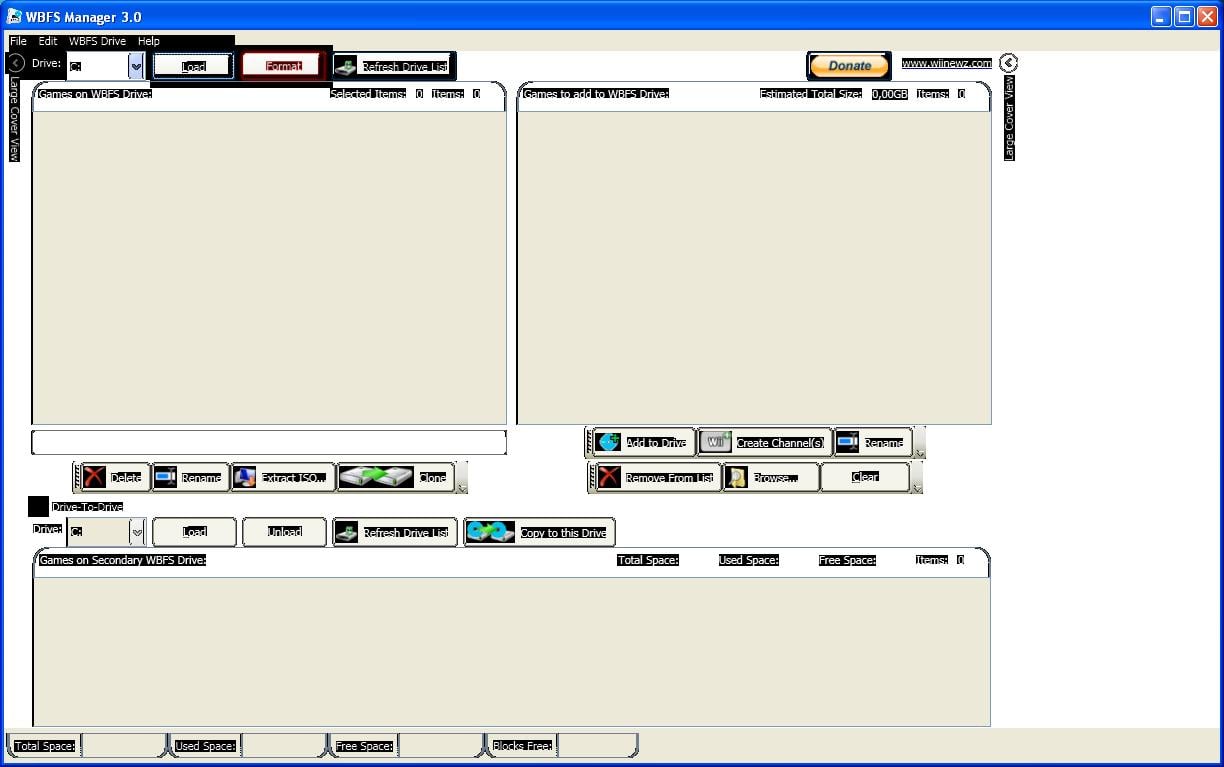
Task: Click the left Rename button
Action: (190, 477)
